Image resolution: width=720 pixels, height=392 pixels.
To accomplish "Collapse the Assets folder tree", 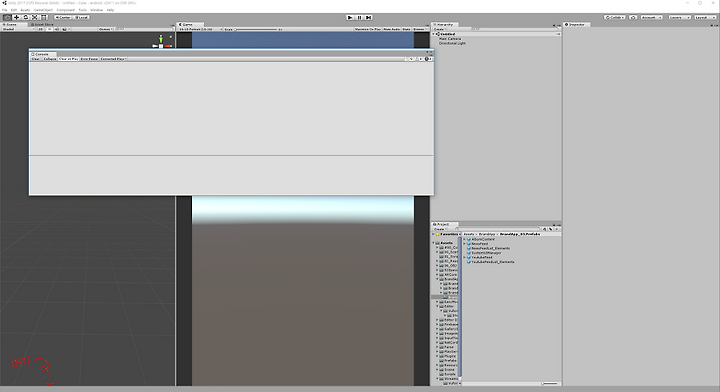I will [434, 243].
